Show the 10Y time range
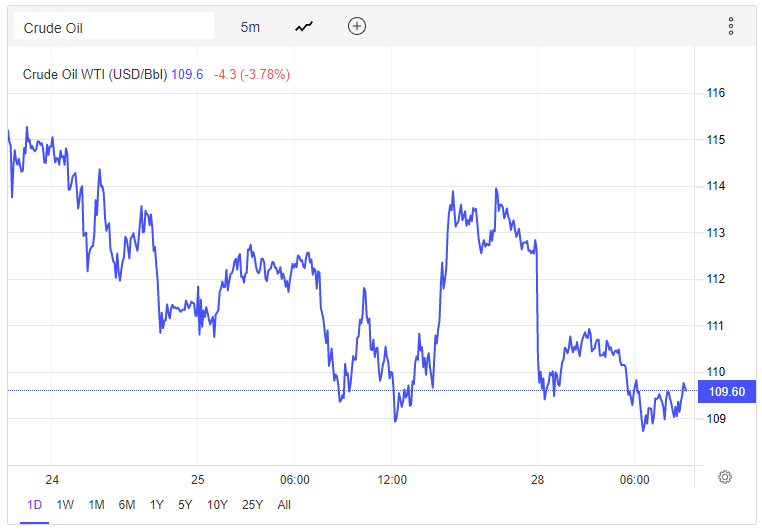762x530 pixels. tap(217, 505)
